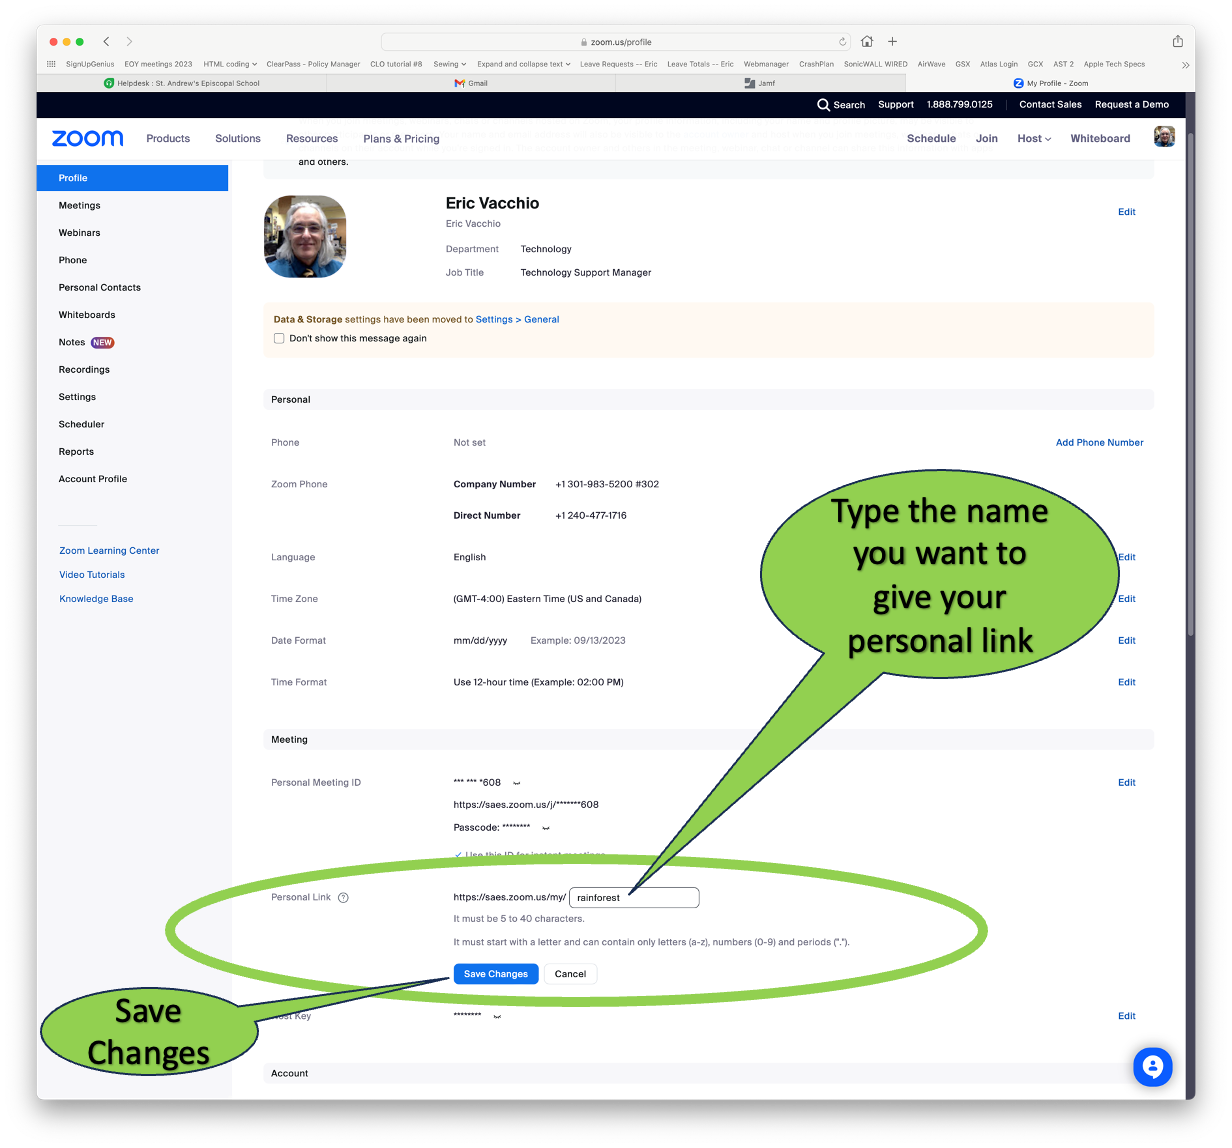Click the zoom.us/profile address bar
The width and height of the screenshot is (1232, 1148).
pyautogui.click(x=616, y=42)
